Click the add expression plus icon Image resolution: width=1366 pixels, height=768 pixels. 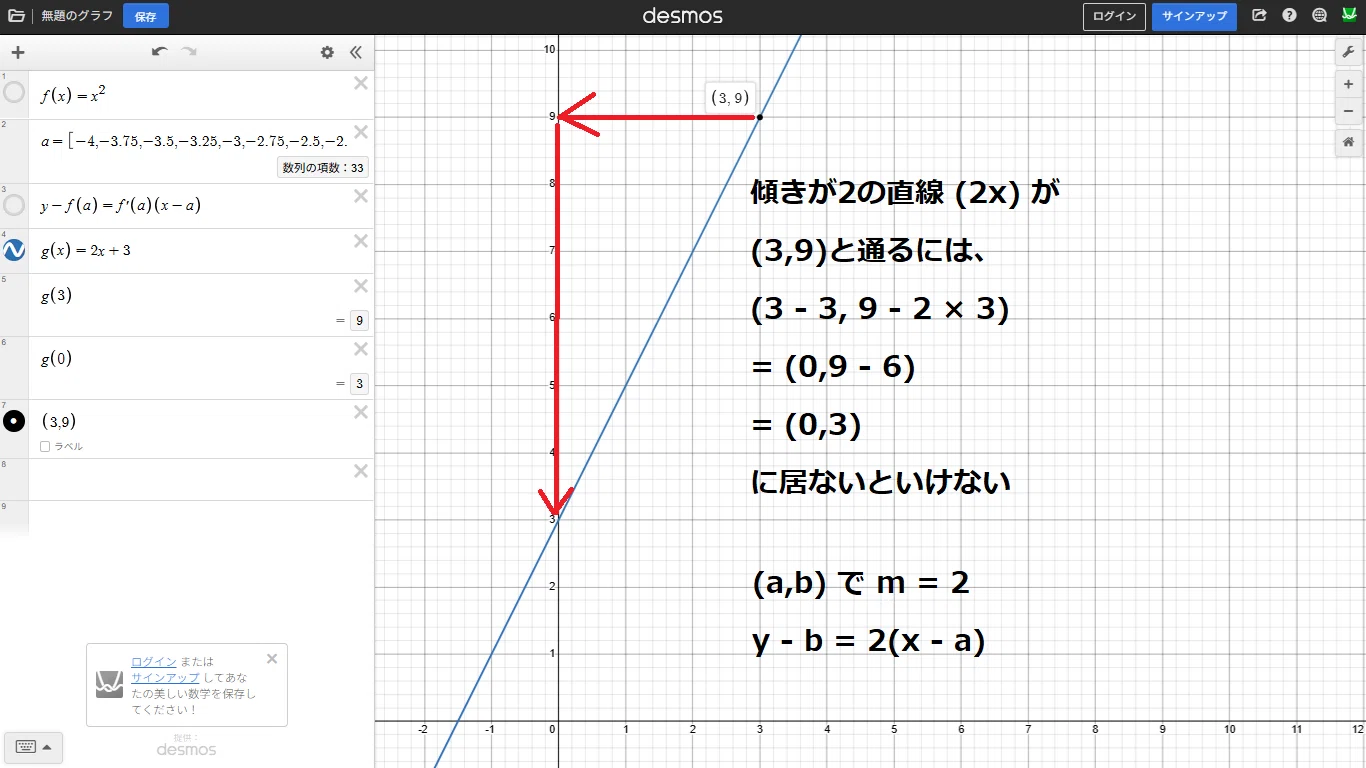click(x=17, y=53)
